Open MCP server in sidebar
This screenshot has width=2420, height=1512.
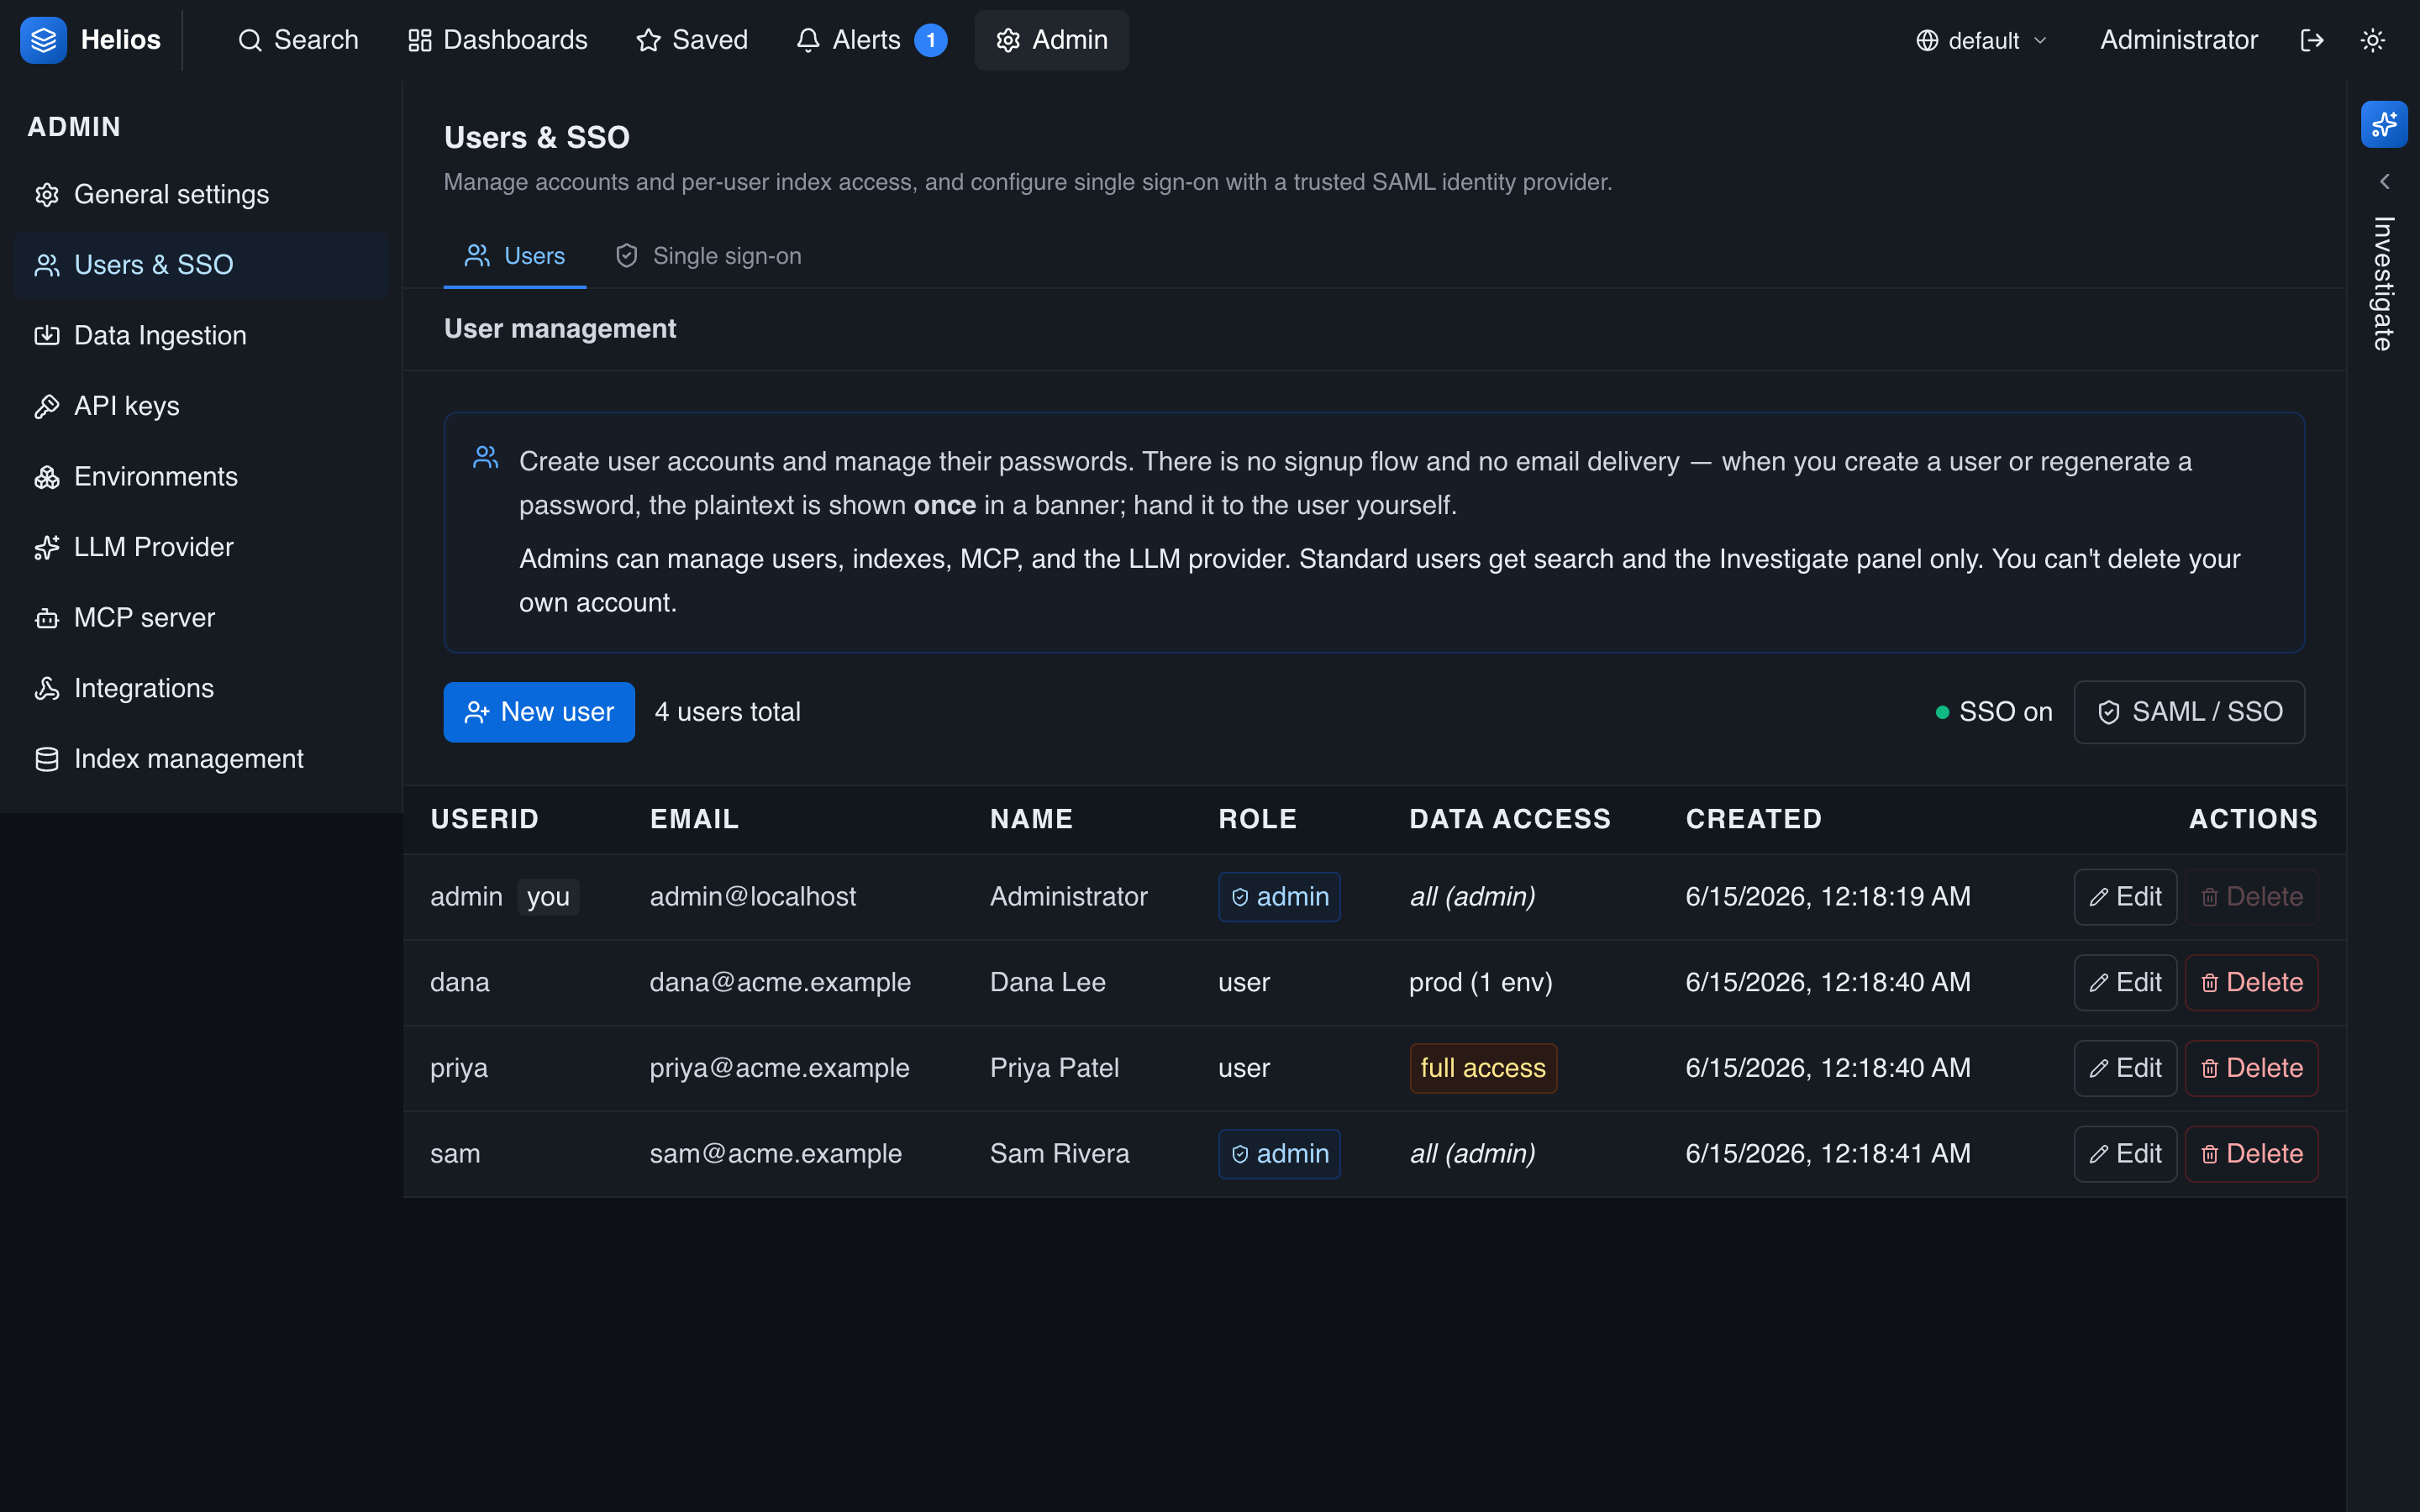coord(201,618)
